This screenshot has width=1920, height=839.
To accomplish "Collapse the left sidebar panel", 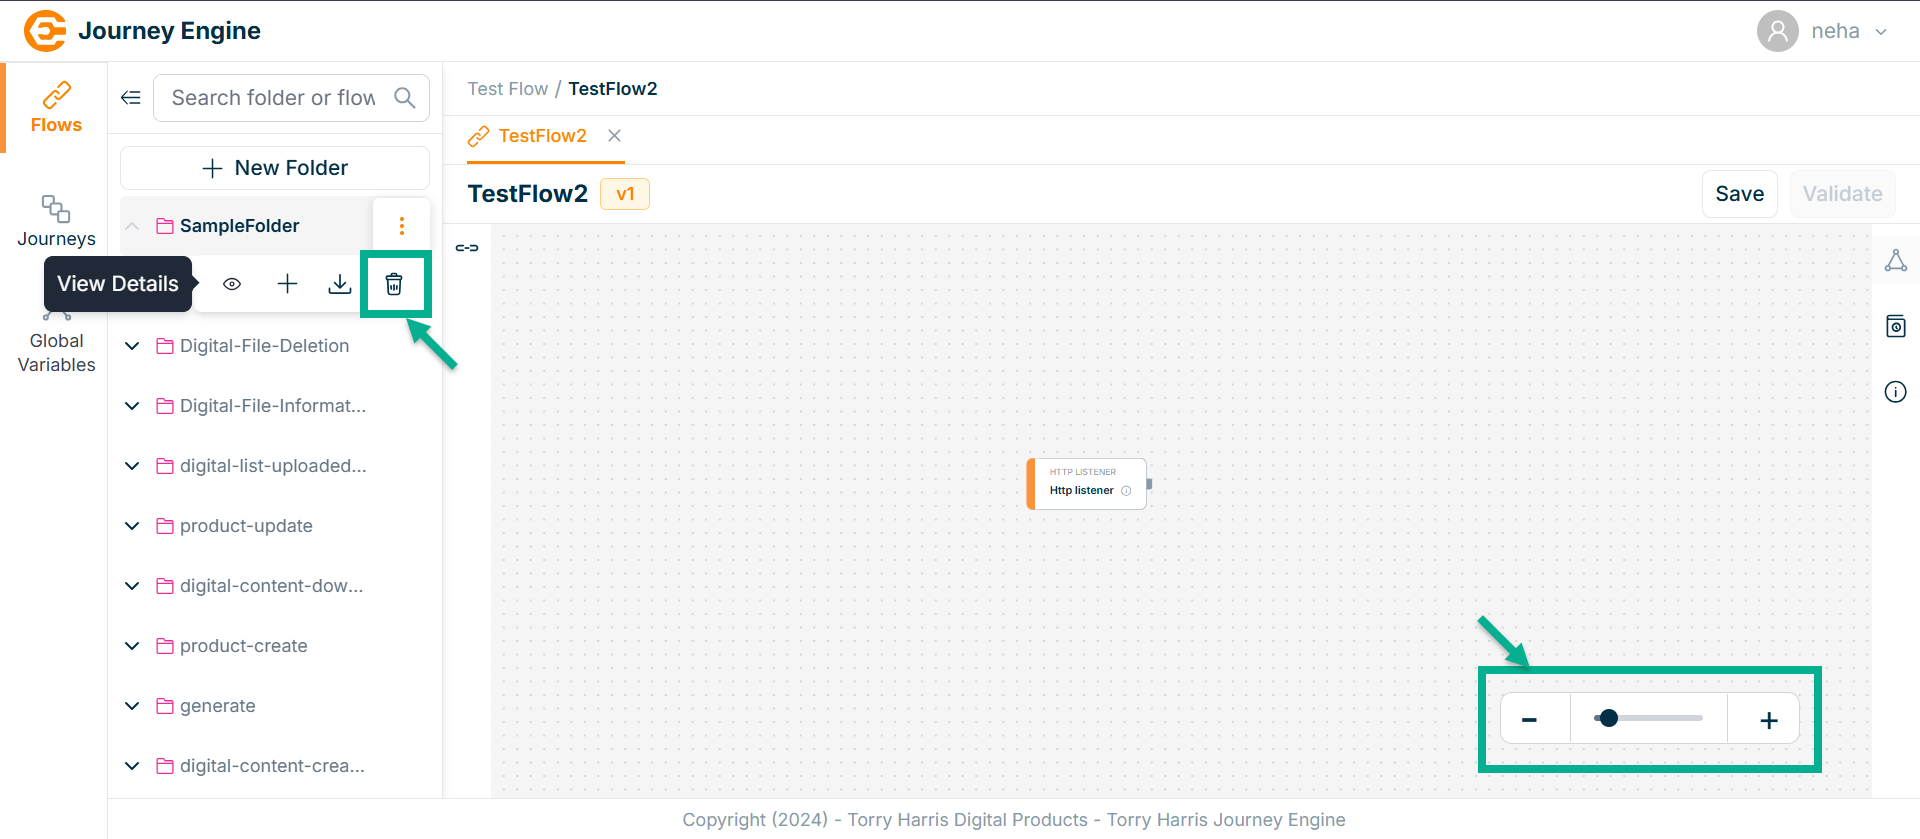I will (x=131, y=98).
